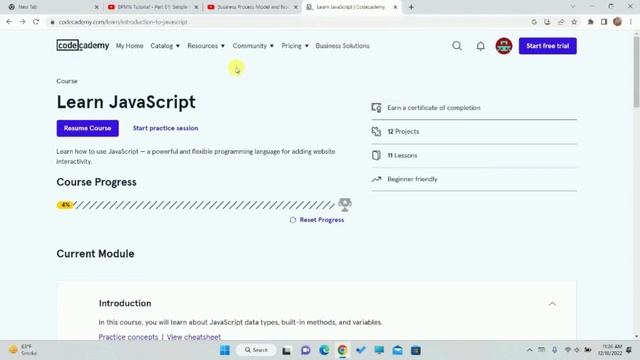Image resolution: width=640 pixels, height=360 pixels.
Task: Open taskbar clock and date
Action: pos(610,350)
